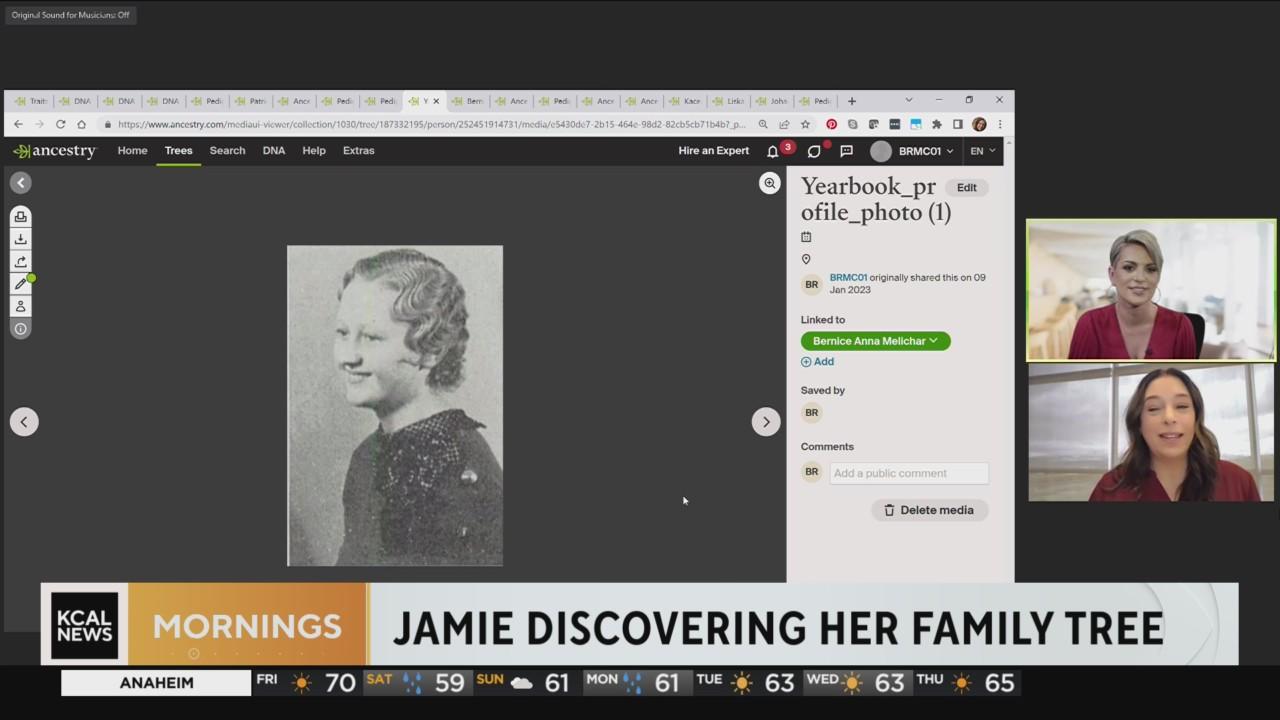Open the EN language dropdown
Viewport: 1280px width, 720px height.
pos(982,151)
